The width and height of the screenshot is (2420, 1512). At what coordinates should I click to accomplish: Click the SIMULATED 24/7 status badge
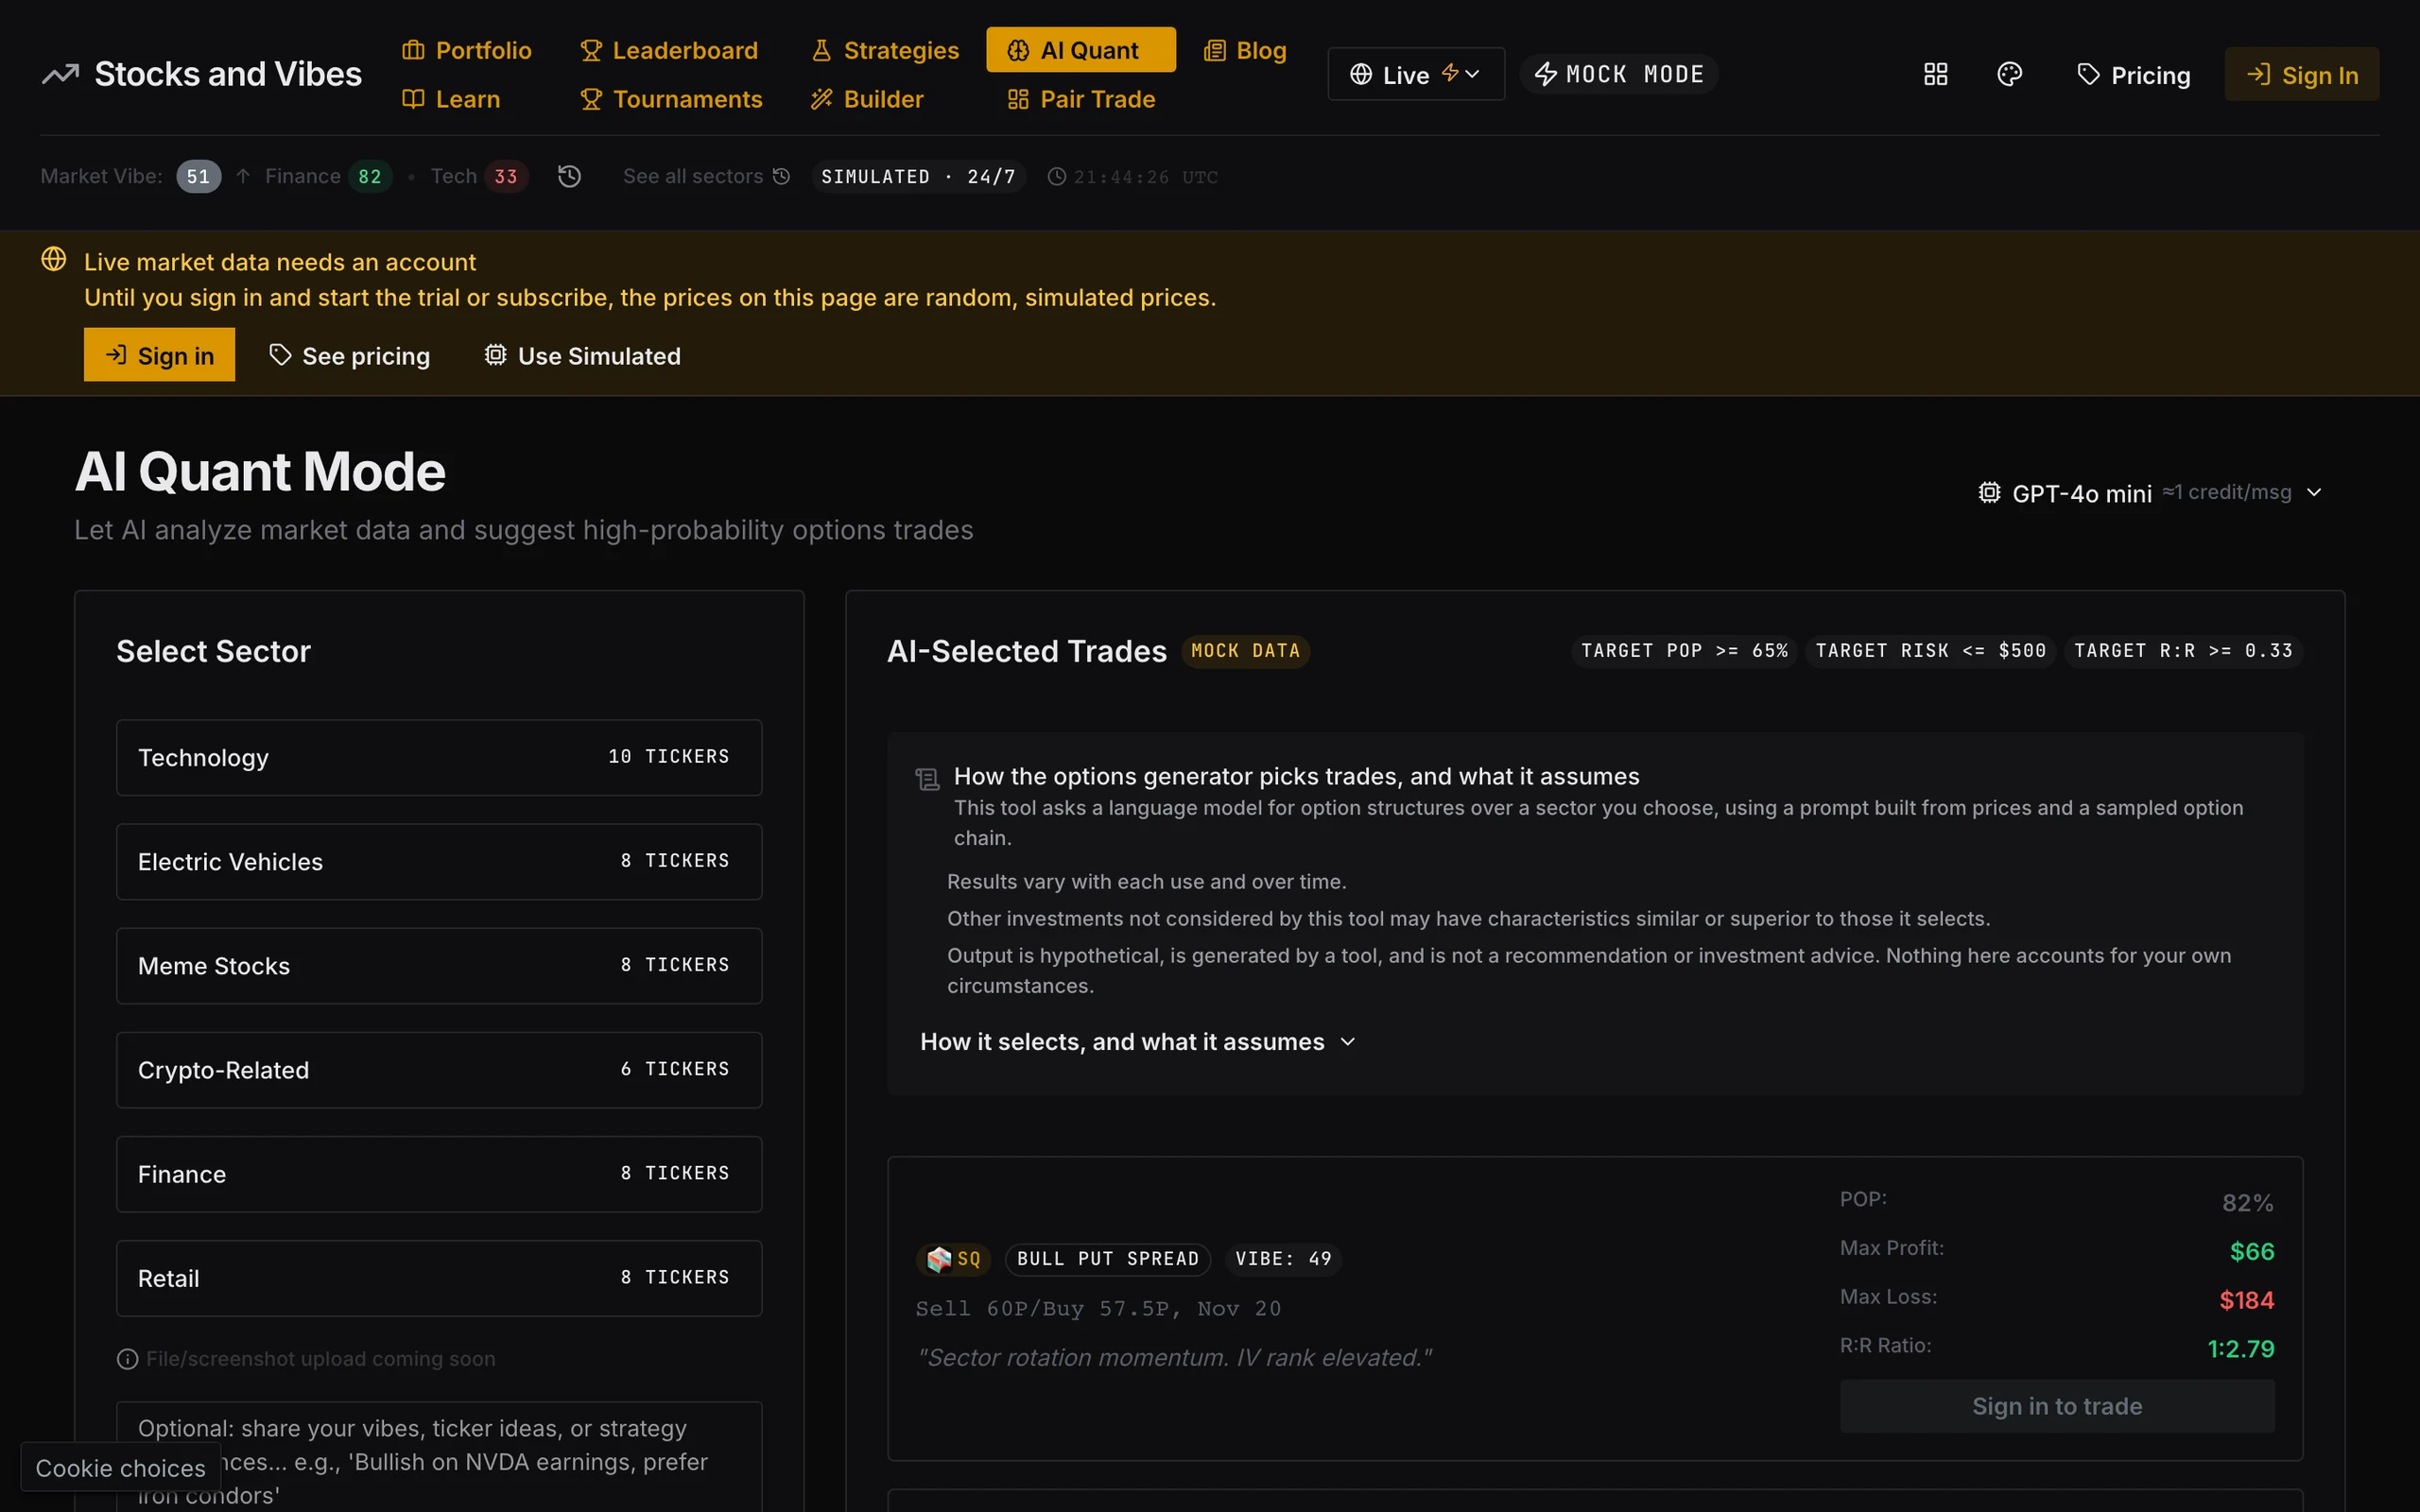[918, 177]
